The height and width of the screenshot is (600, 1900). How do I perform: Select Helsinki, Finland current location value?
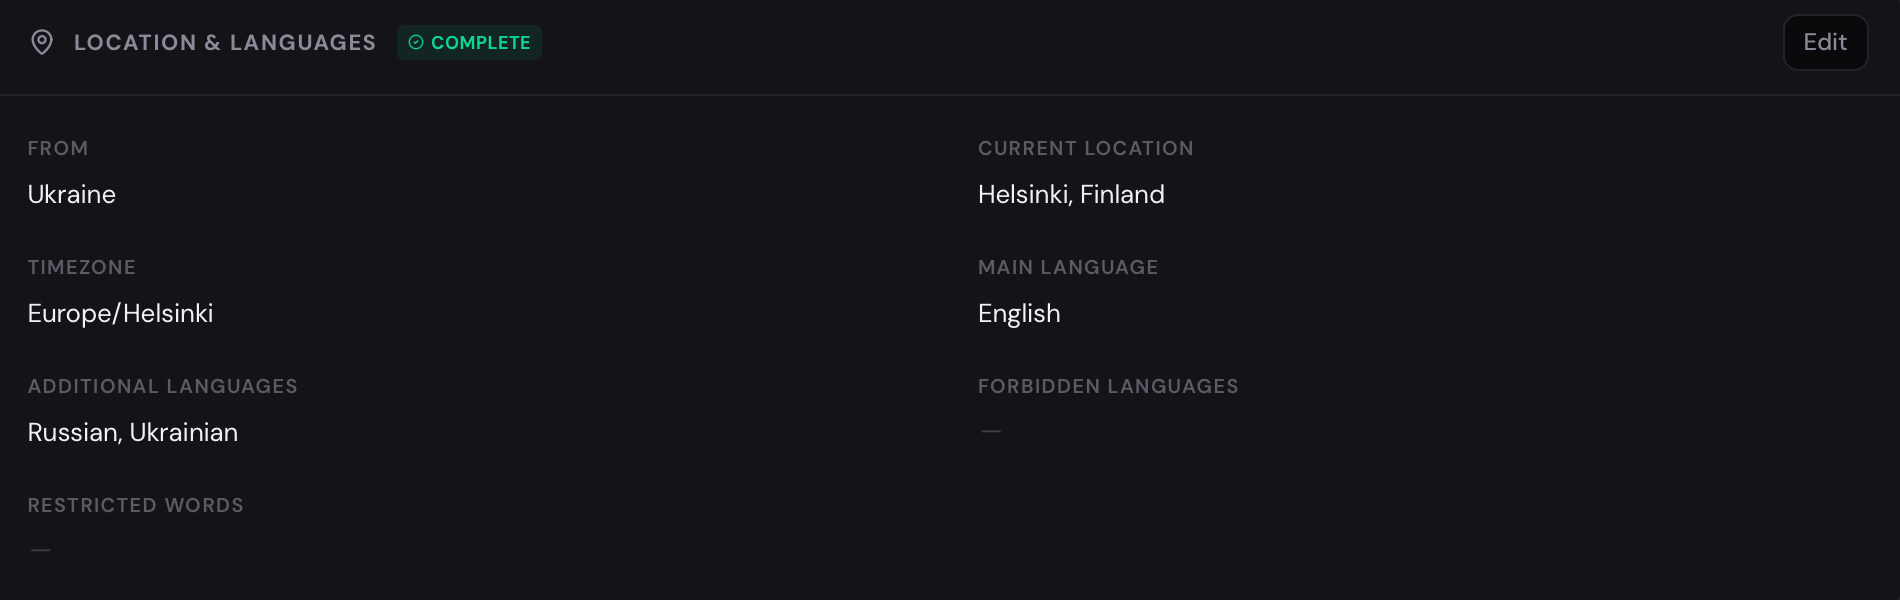click(x=1071, y=194)
